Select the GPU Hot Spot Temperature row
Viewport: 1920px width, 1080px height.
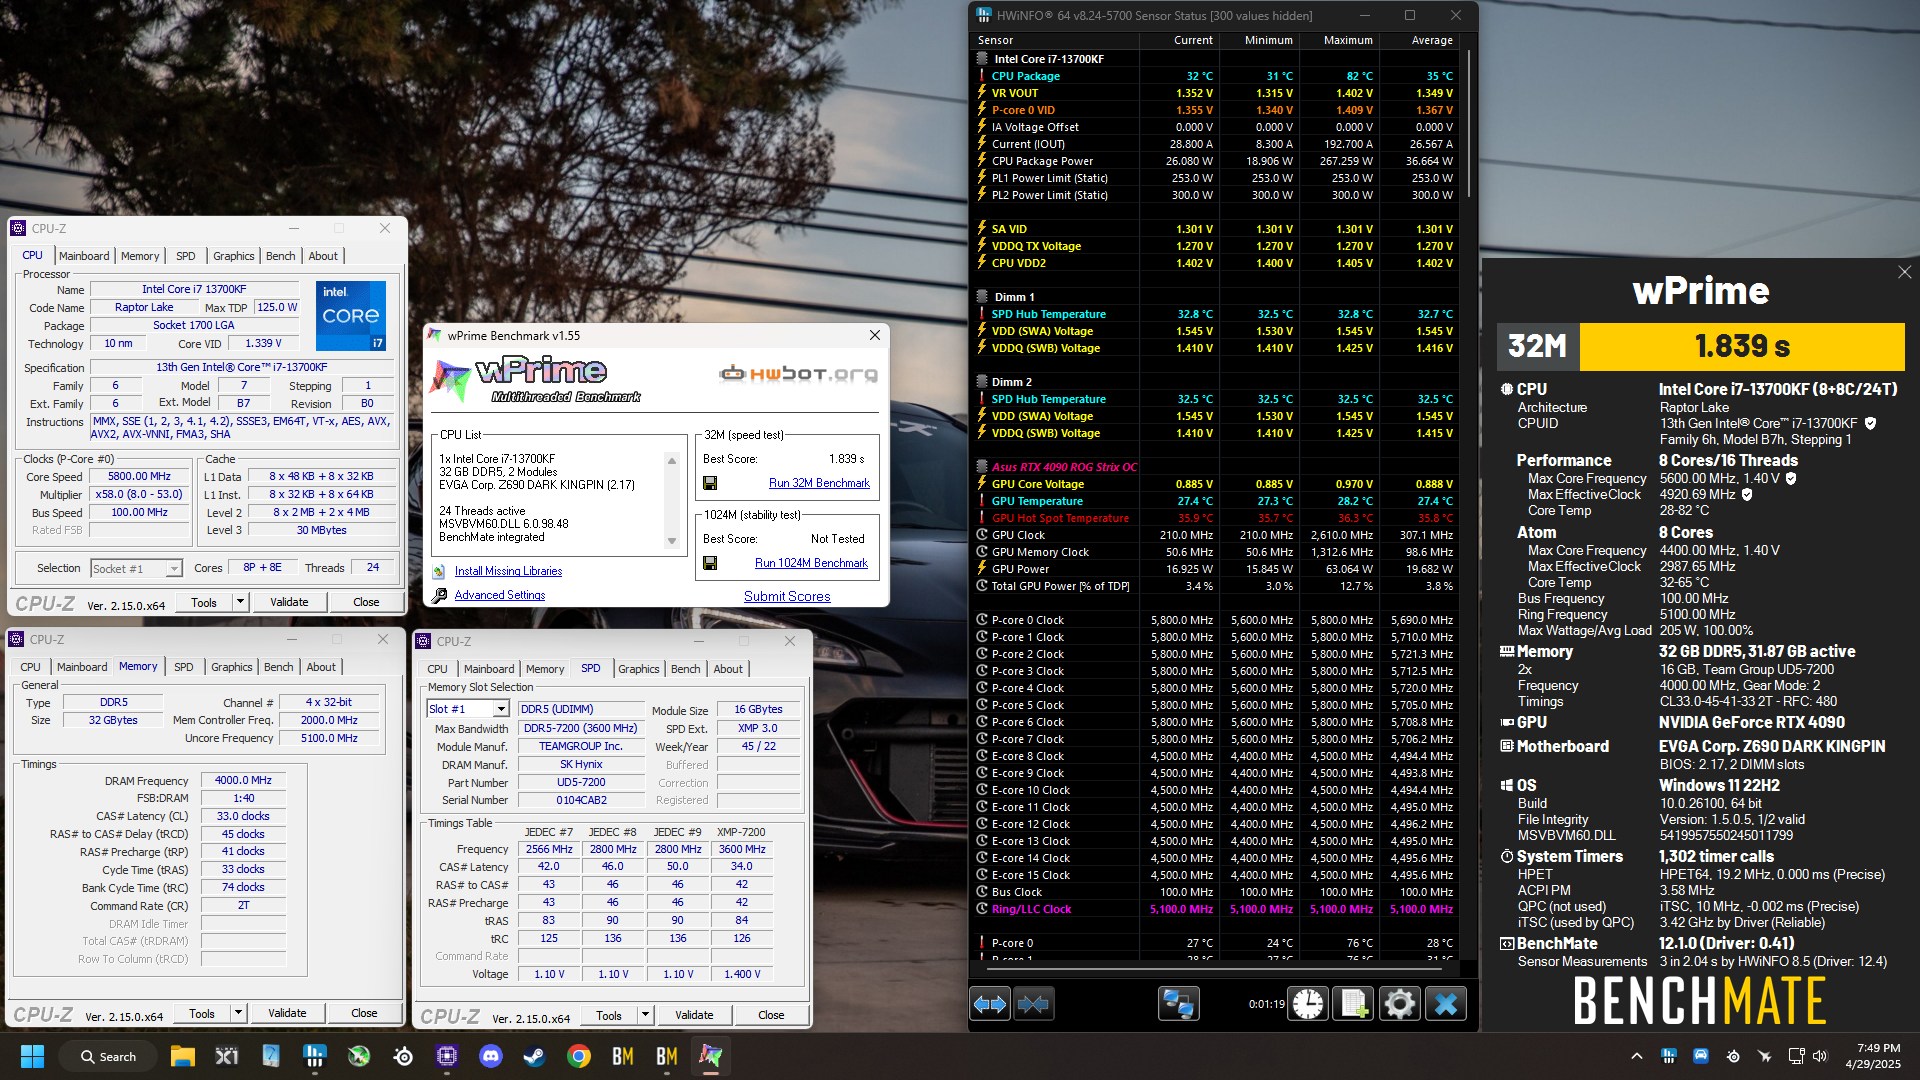coord(1216,518)
